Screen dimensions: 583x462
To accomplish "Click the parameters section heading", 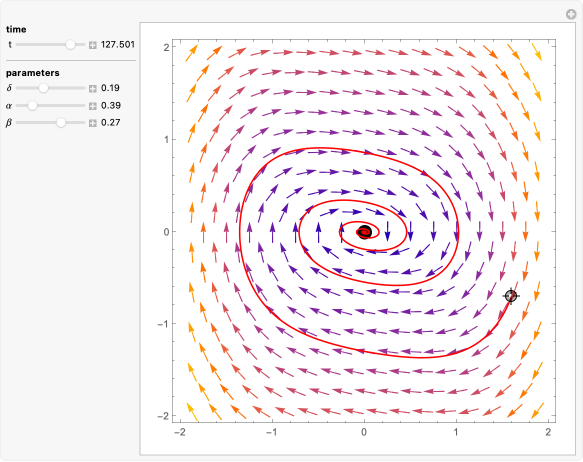I will (x=33, y=73).
